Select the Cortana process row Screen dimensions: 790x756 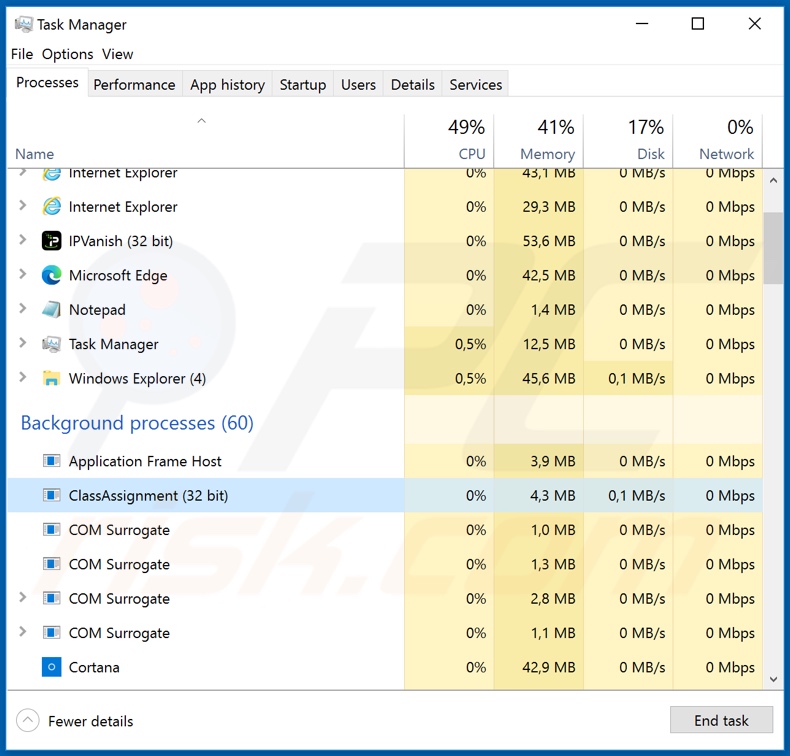[385, 667]
